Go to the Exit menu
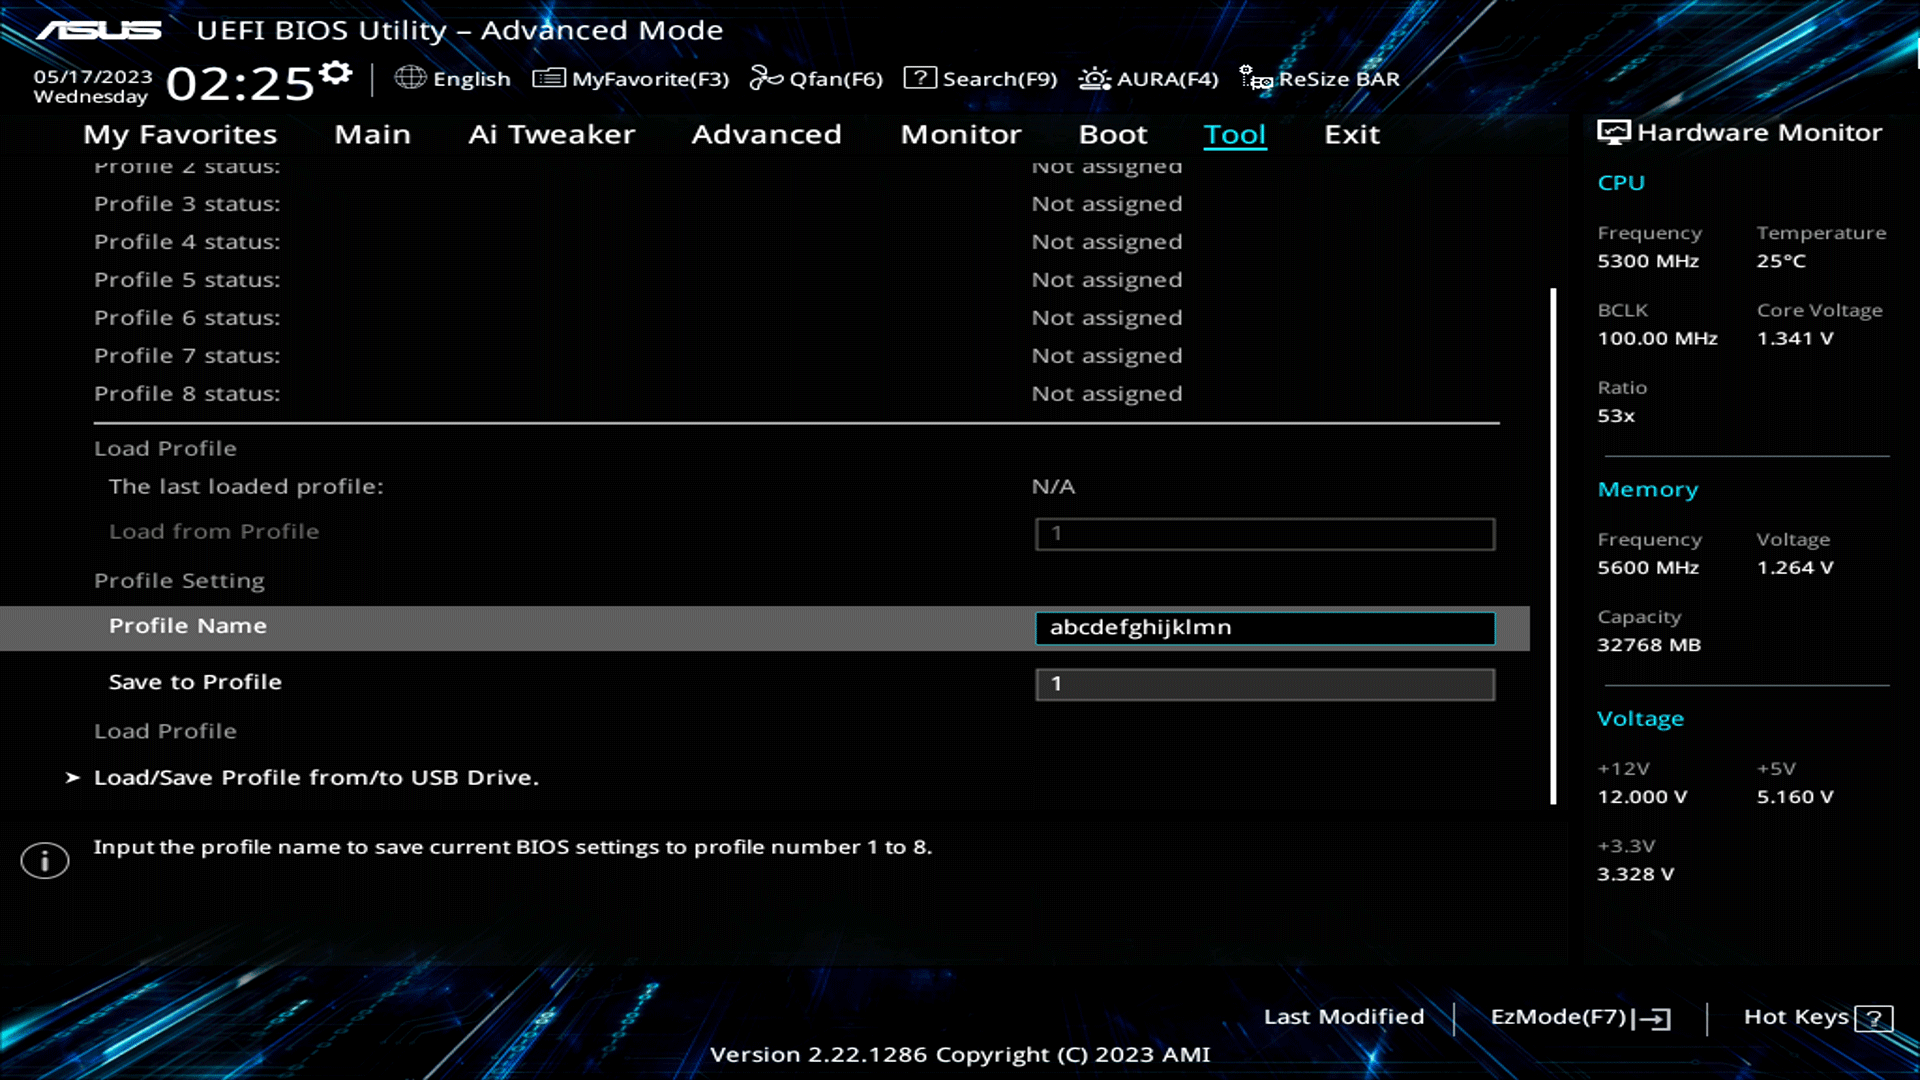The width and height of the screenshot is (1920, 1080). (1352, 134)
